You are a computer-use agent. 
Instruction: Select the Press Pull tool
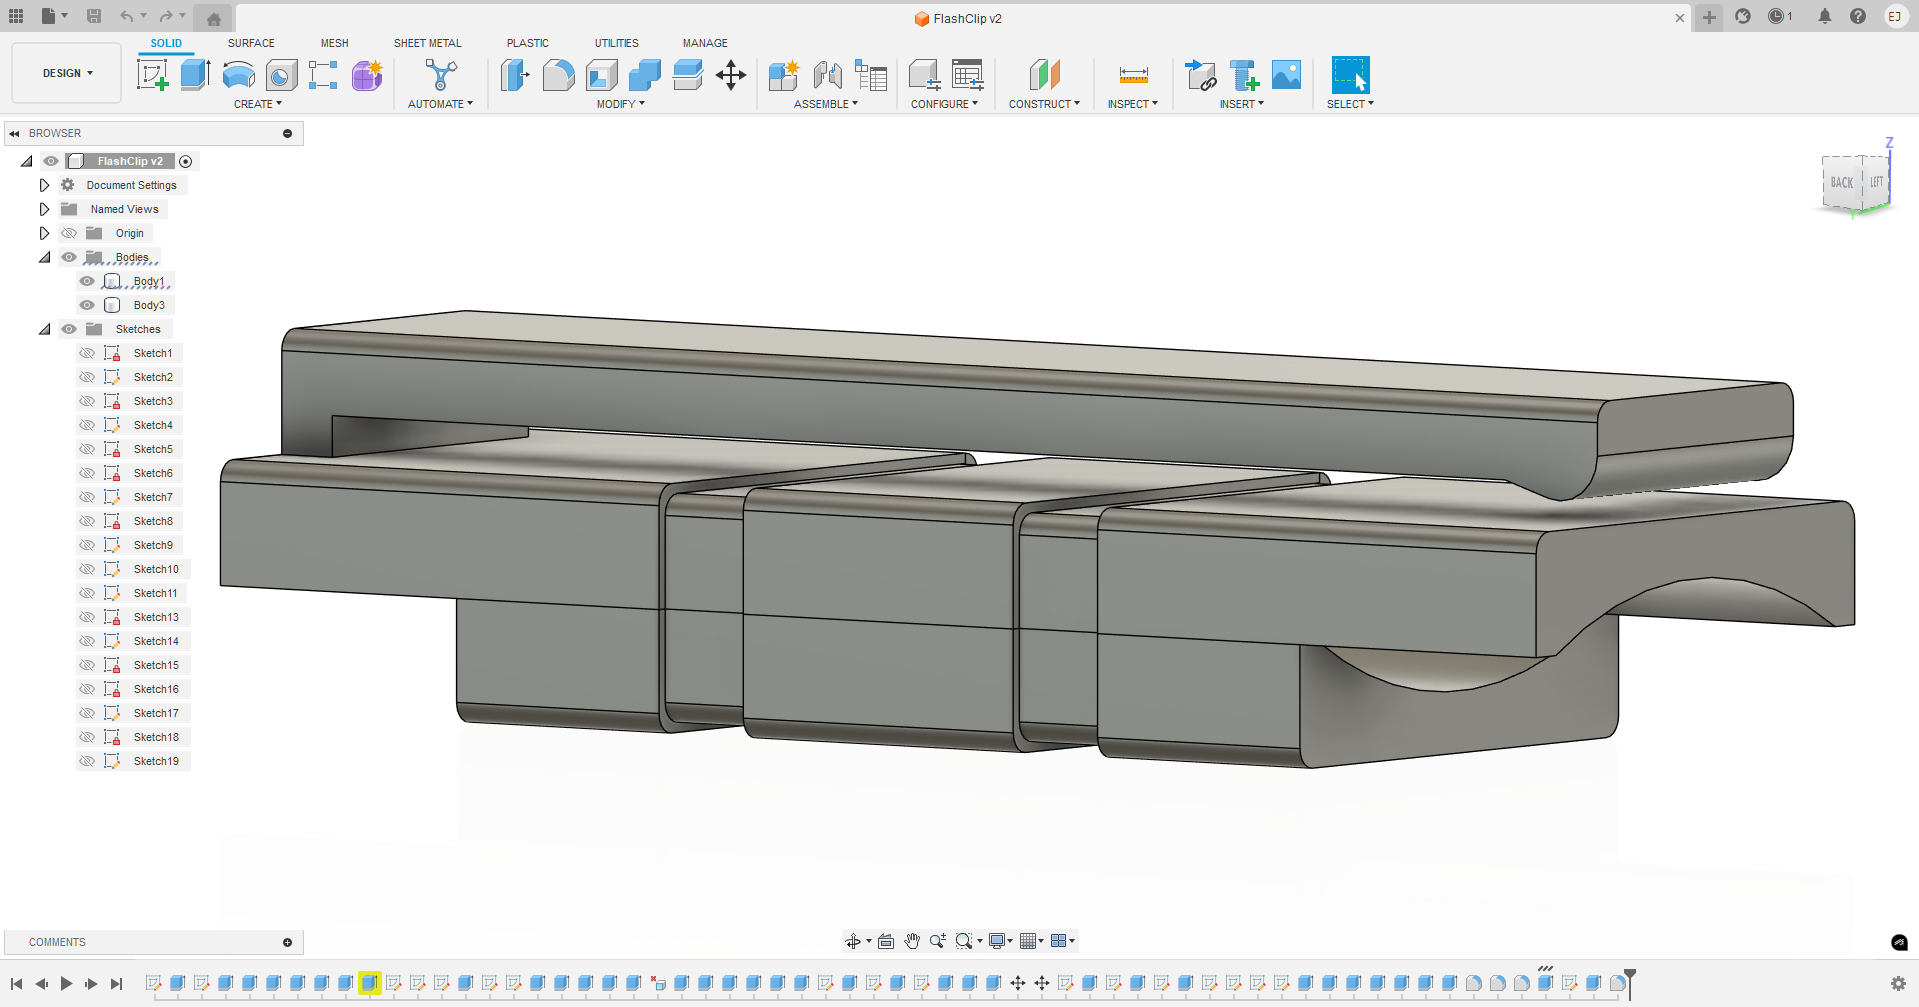515,75
